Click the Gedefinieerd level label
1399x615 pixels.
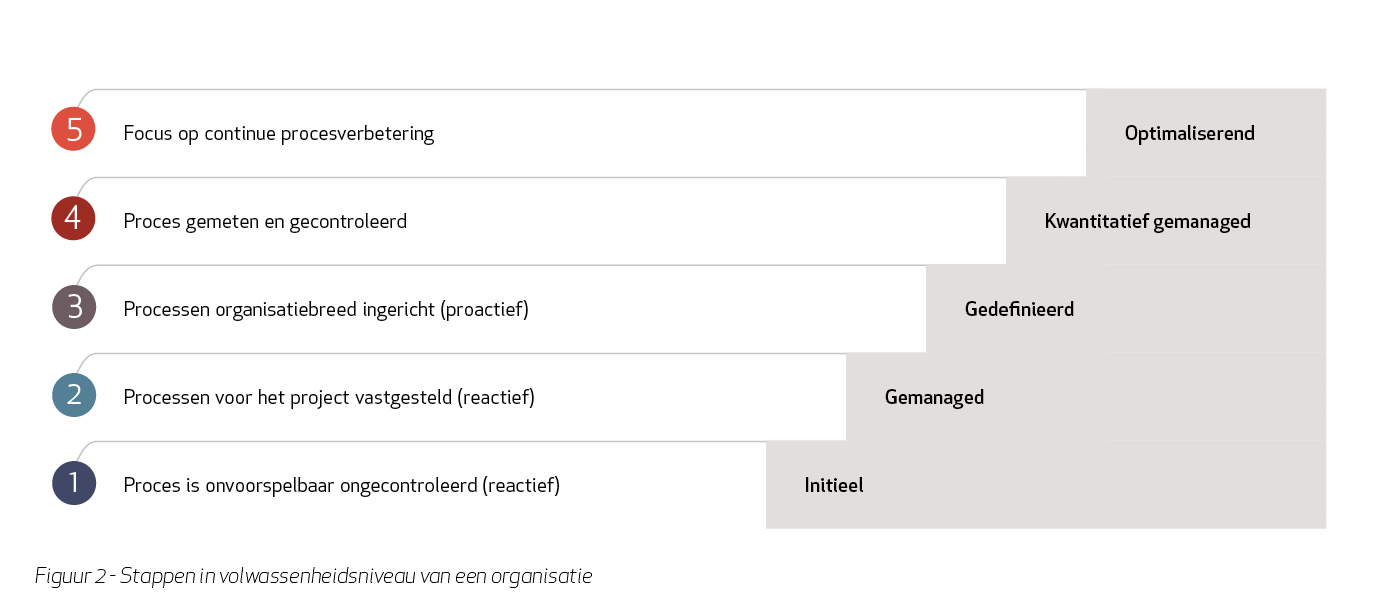point(1019,309)
